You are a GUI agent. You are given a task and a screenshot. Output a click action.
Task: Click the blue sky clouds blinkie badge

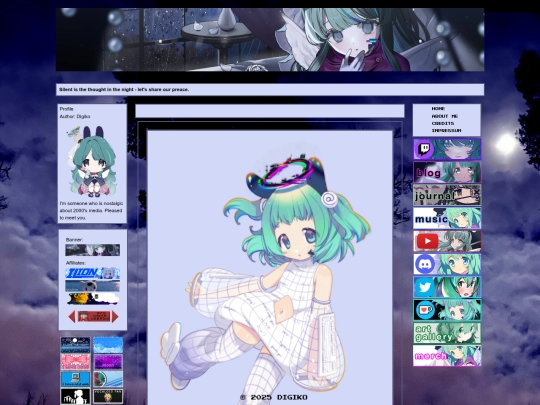click(x=108, y=345)
